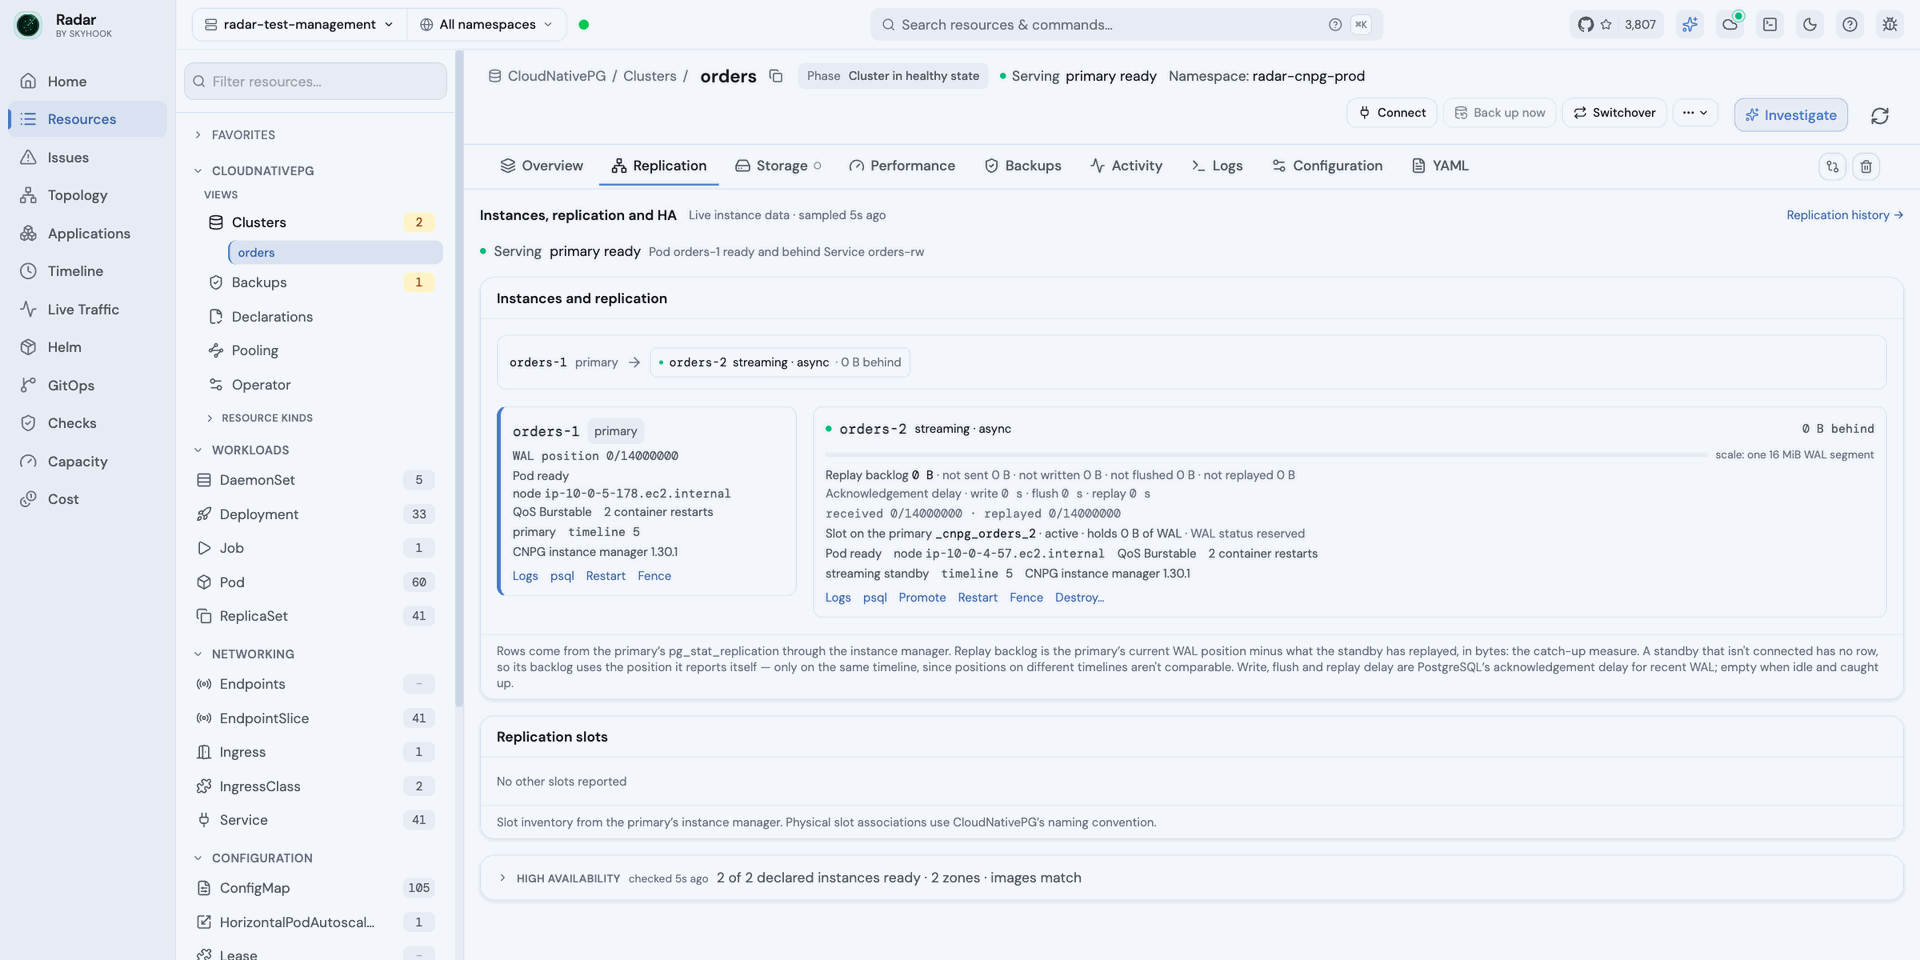Click the Connect button
Image resolution: width=1920 pixels, height=960 pixels.
(1392, 113)
